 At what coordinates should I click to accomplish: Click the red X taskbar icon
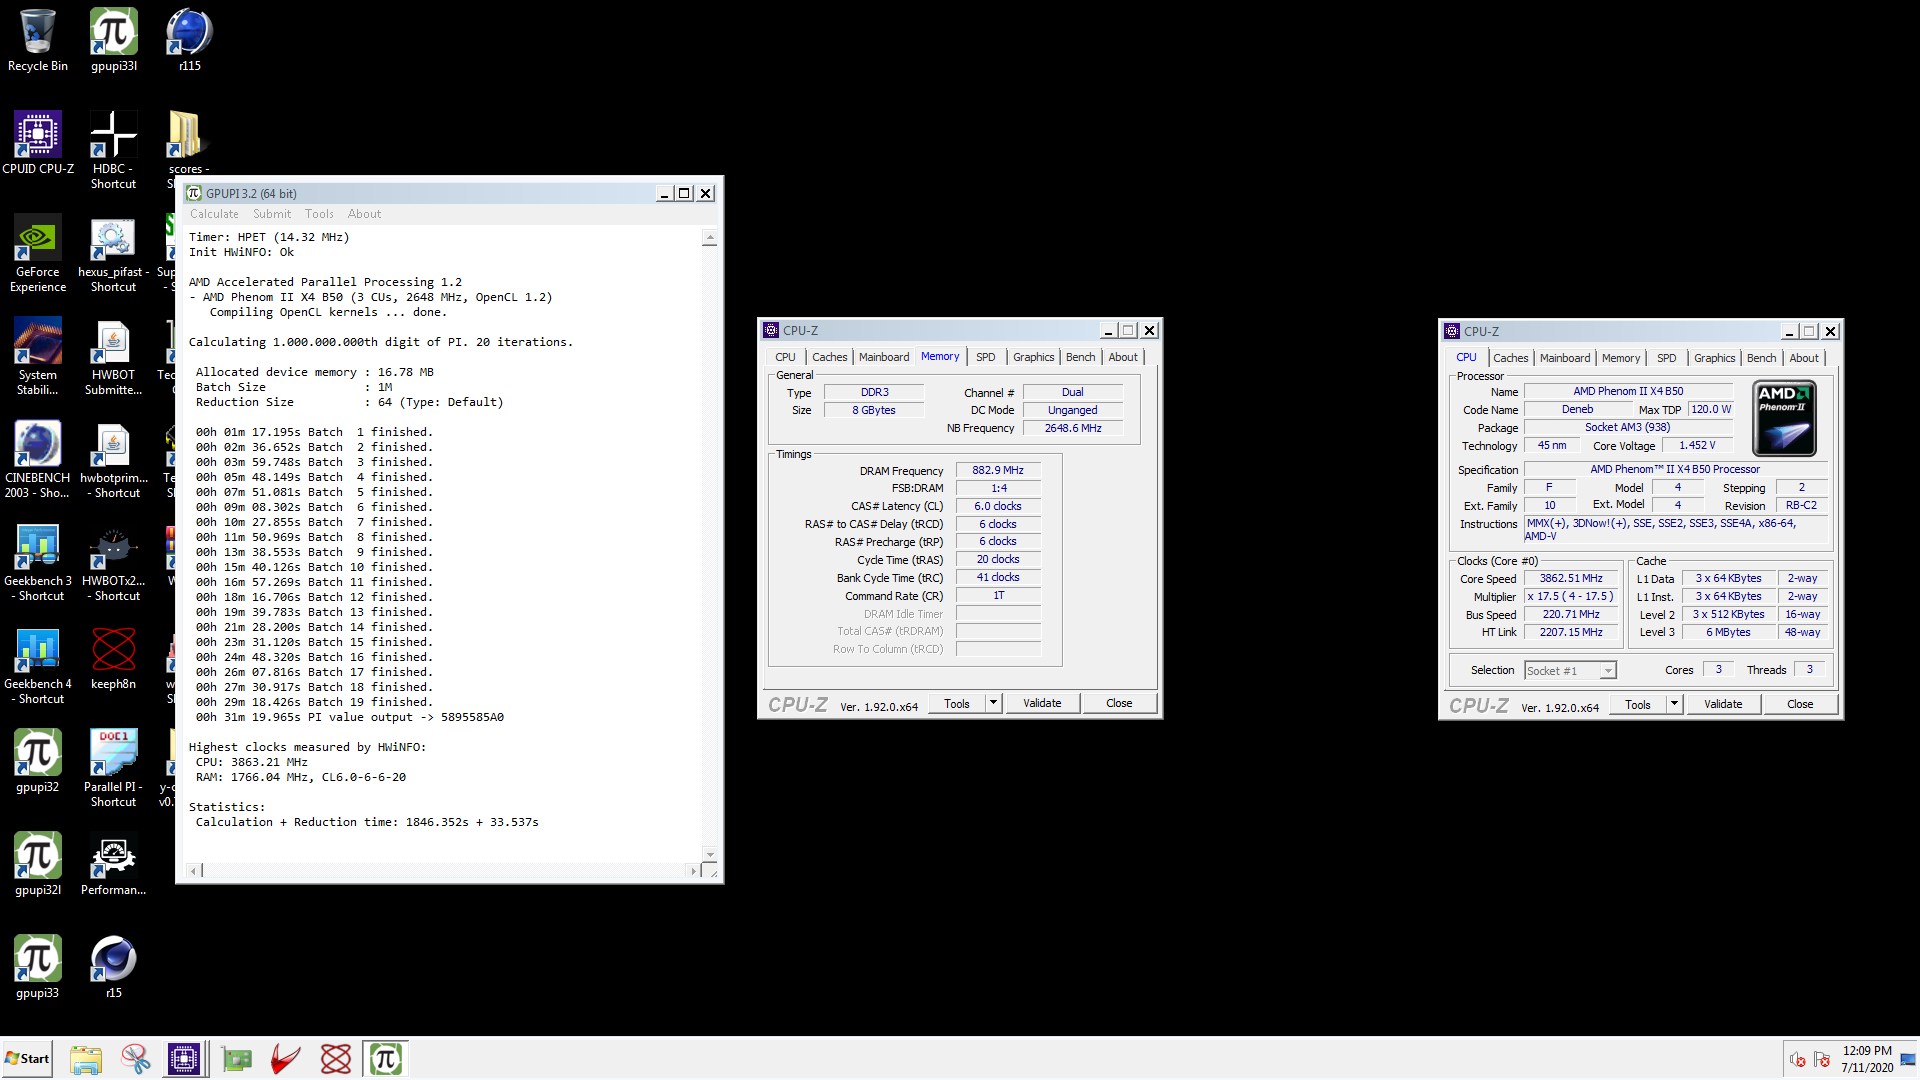point(336,1059)
